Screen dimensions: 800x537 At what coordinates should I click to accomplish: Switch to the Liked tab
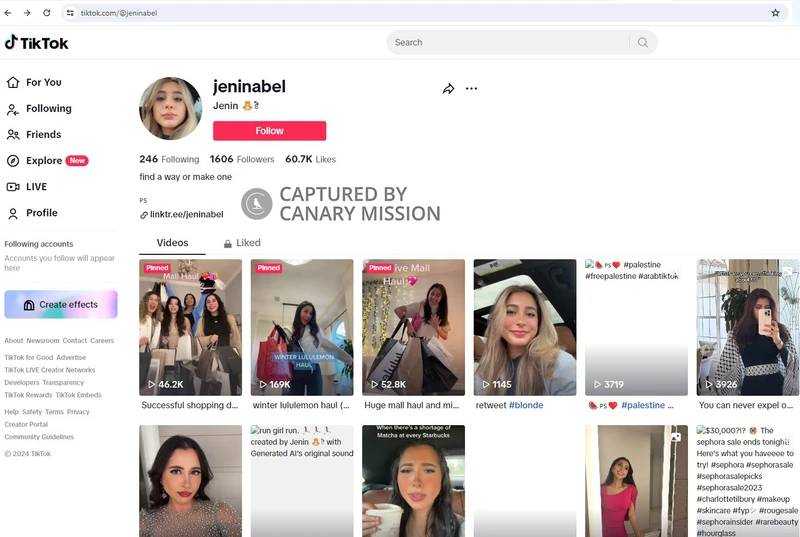[x=241, y=243]
